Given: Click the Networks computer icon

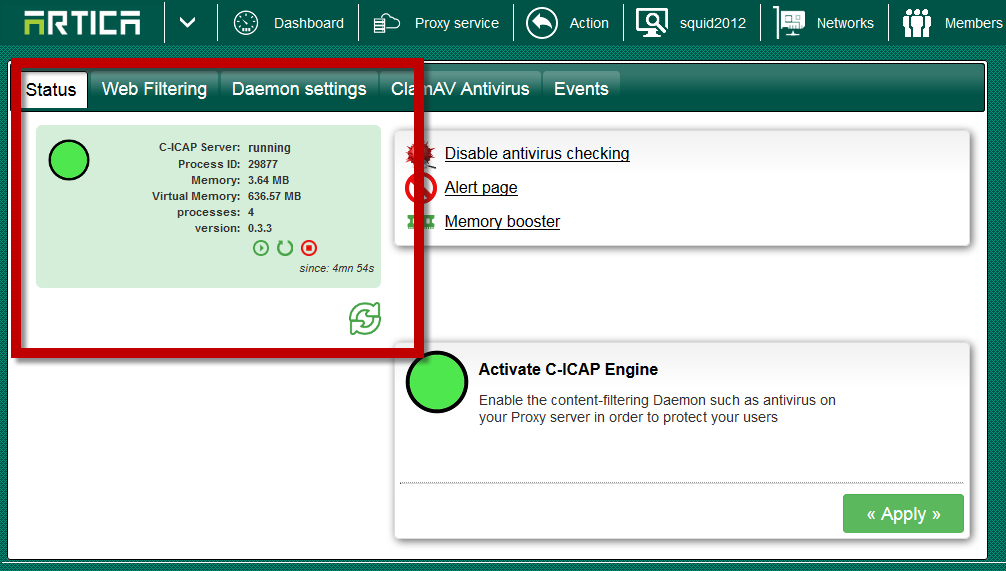Looking at the screenshot, I should [789, 22].
